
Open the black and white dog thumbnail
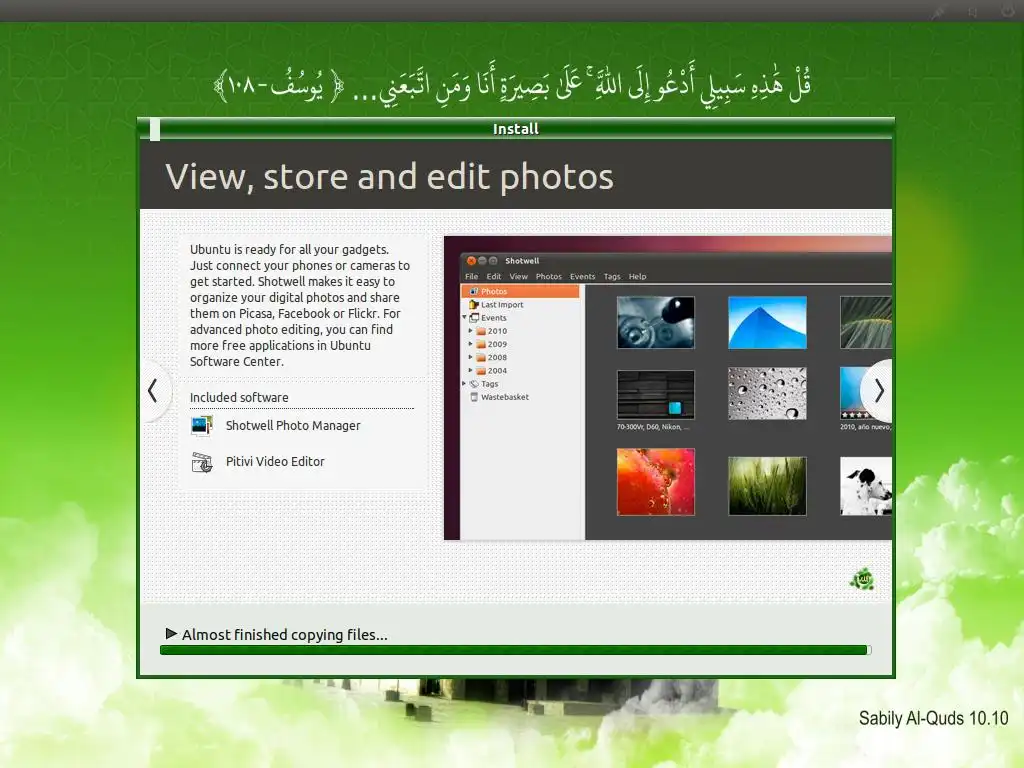coord(866,486)
